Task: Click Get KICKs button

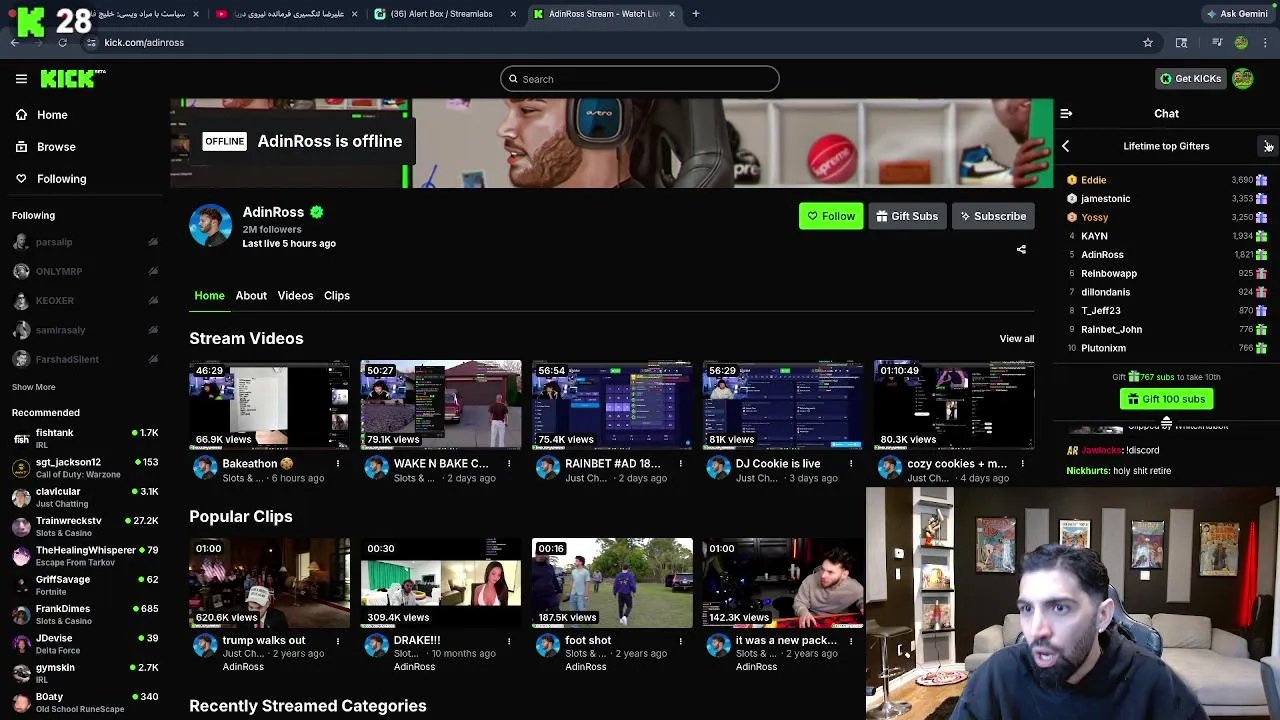Action: tap(1190, 79)
